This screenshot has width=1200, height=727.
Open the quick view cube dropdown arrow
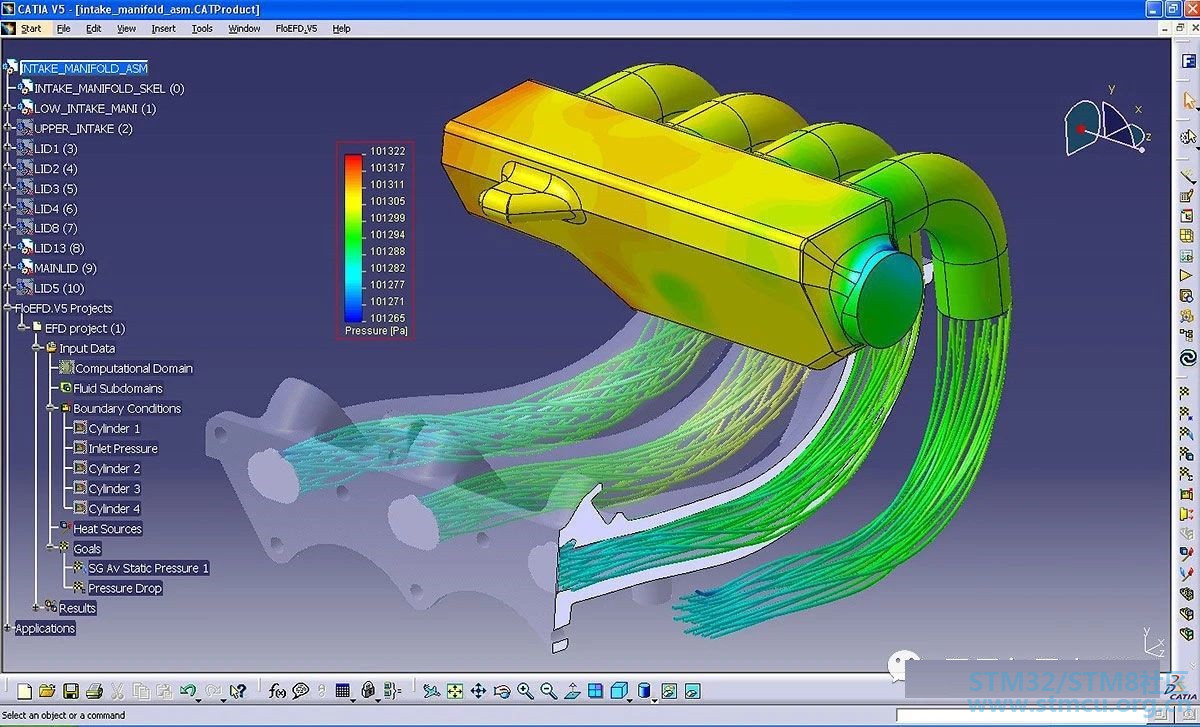click(x=629, y=699)
